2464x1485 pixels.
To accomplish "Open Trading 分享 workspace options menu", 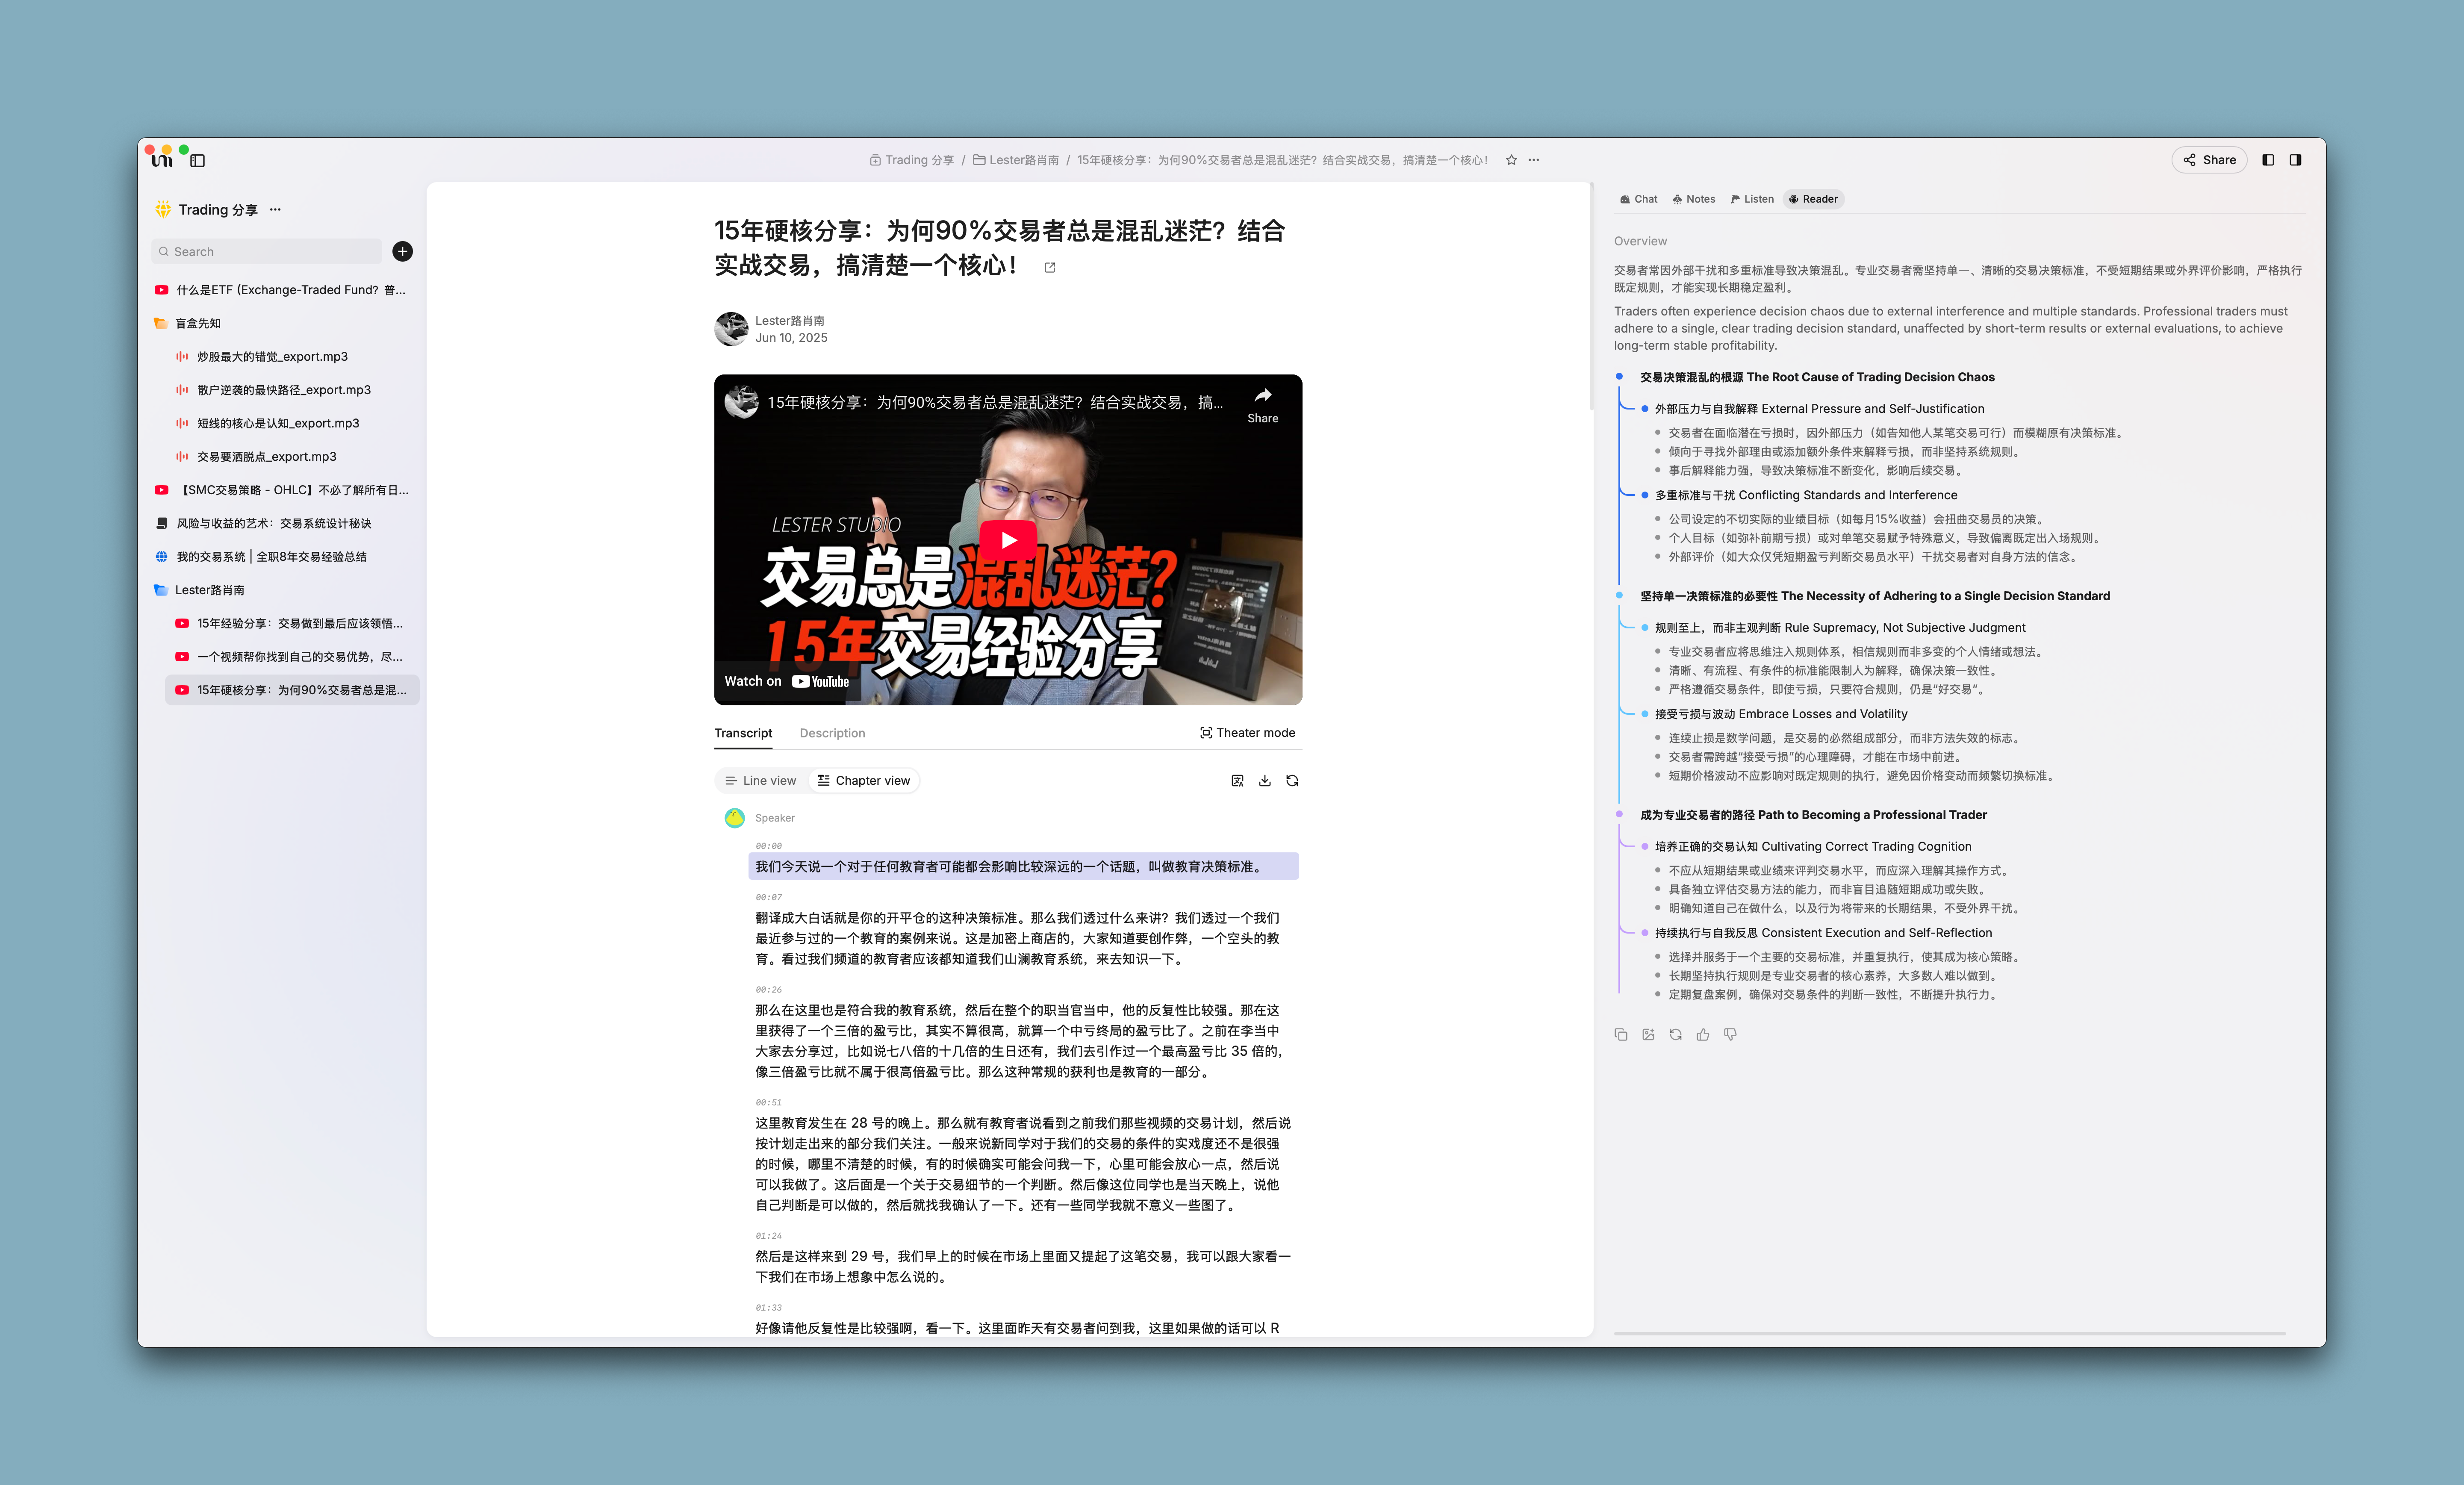I will [275, 210].
